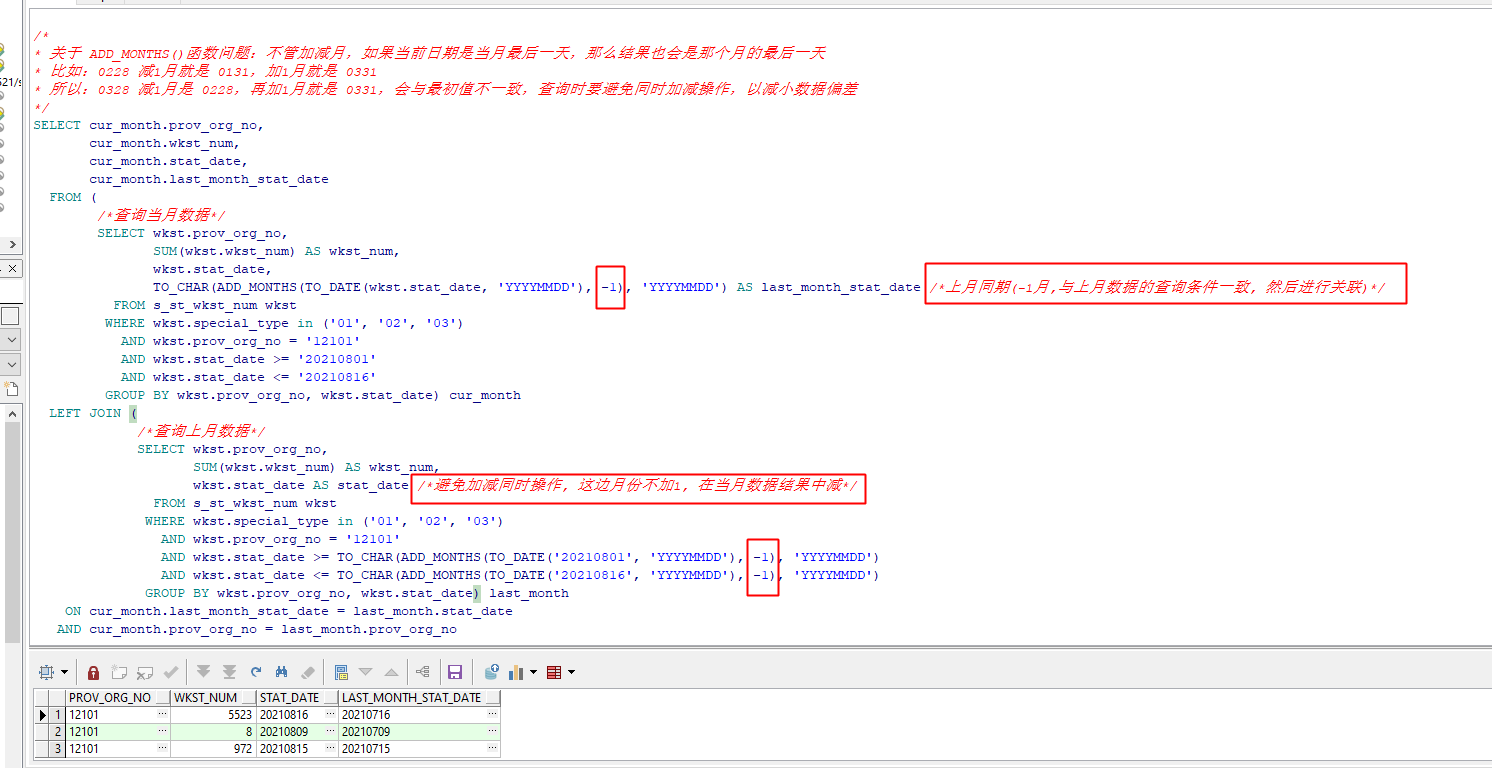Collapse the left sidebar panel
The width and height of the screenshot is (1492, 768).
[13, 244]
